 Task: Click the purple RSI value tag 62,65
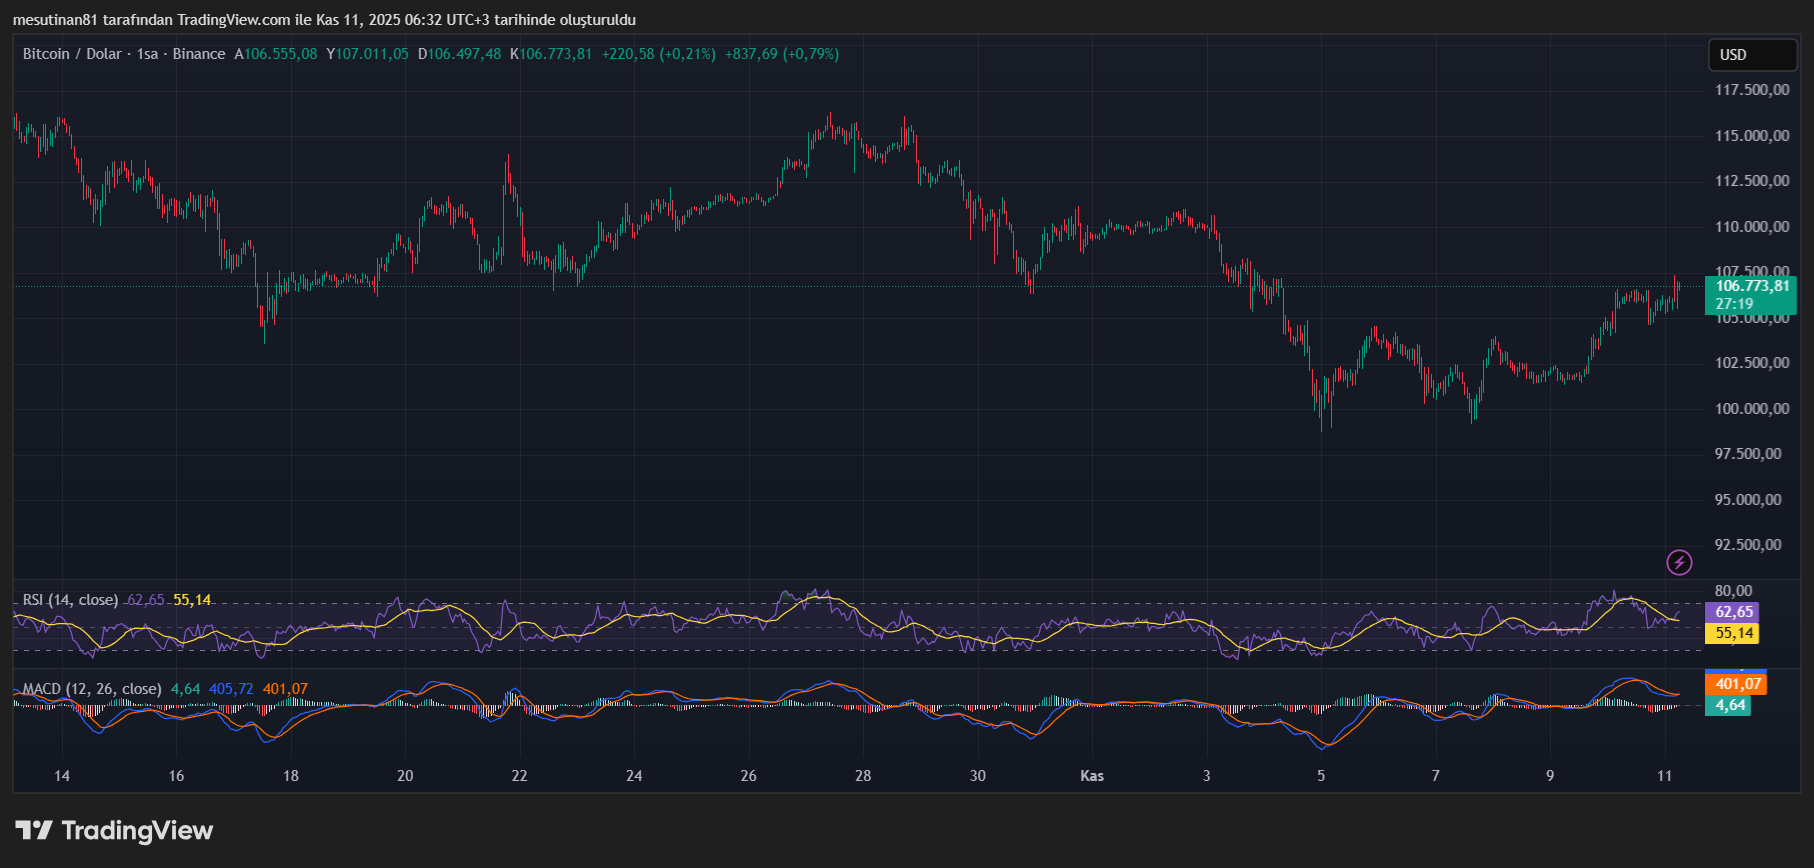[1734, 612]
